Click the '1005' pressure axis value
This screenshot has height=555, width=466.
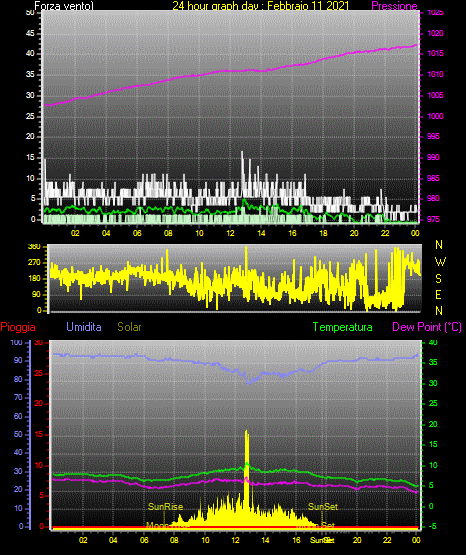(x=435, y=95)
